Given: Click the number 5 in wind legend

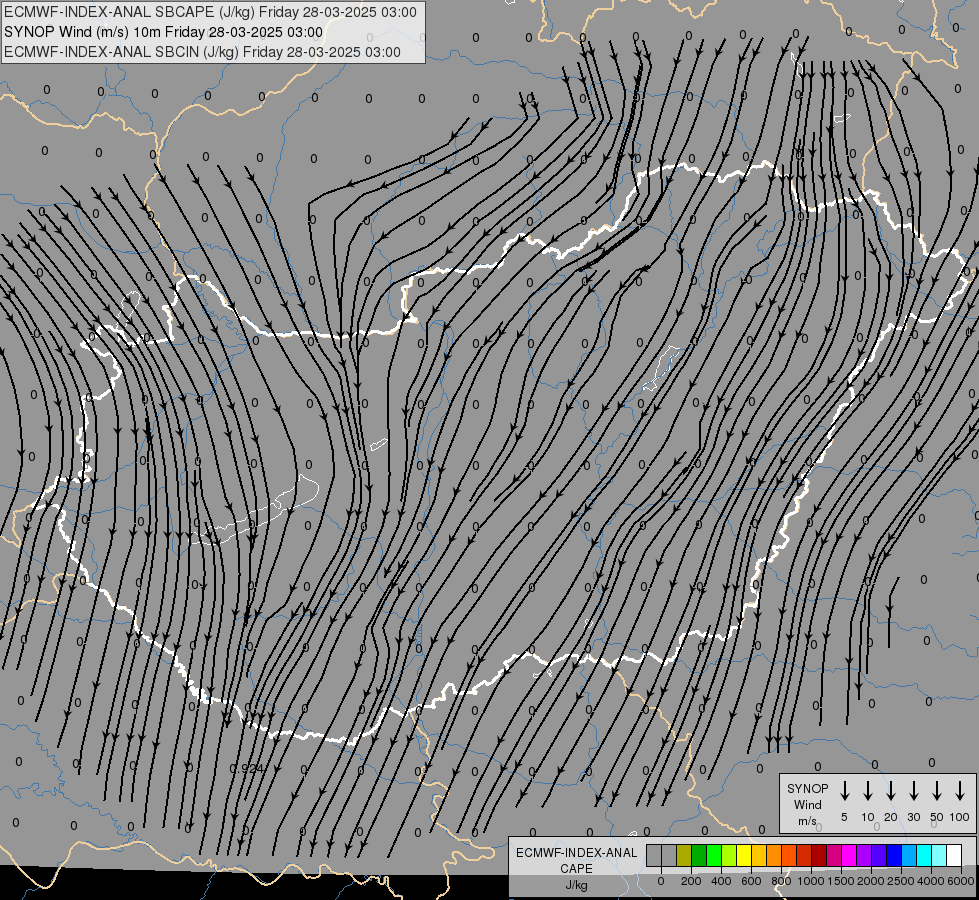Looking at the screenshot, I should pyautogui.click(x=844, y=817).
